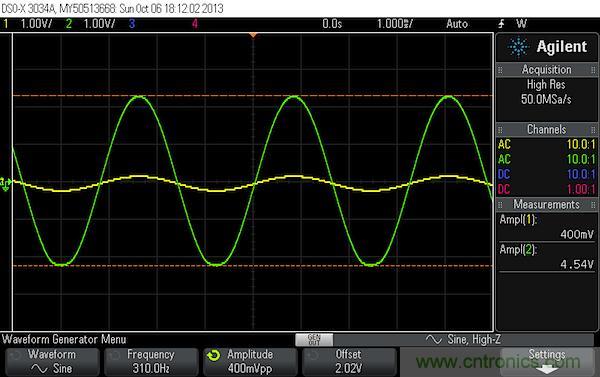This screenshot has width=600, height=377.
Task: Click the Ampl(2) 4.54V measurement readout
Action: pyautogui.click(x=547, y=257)
